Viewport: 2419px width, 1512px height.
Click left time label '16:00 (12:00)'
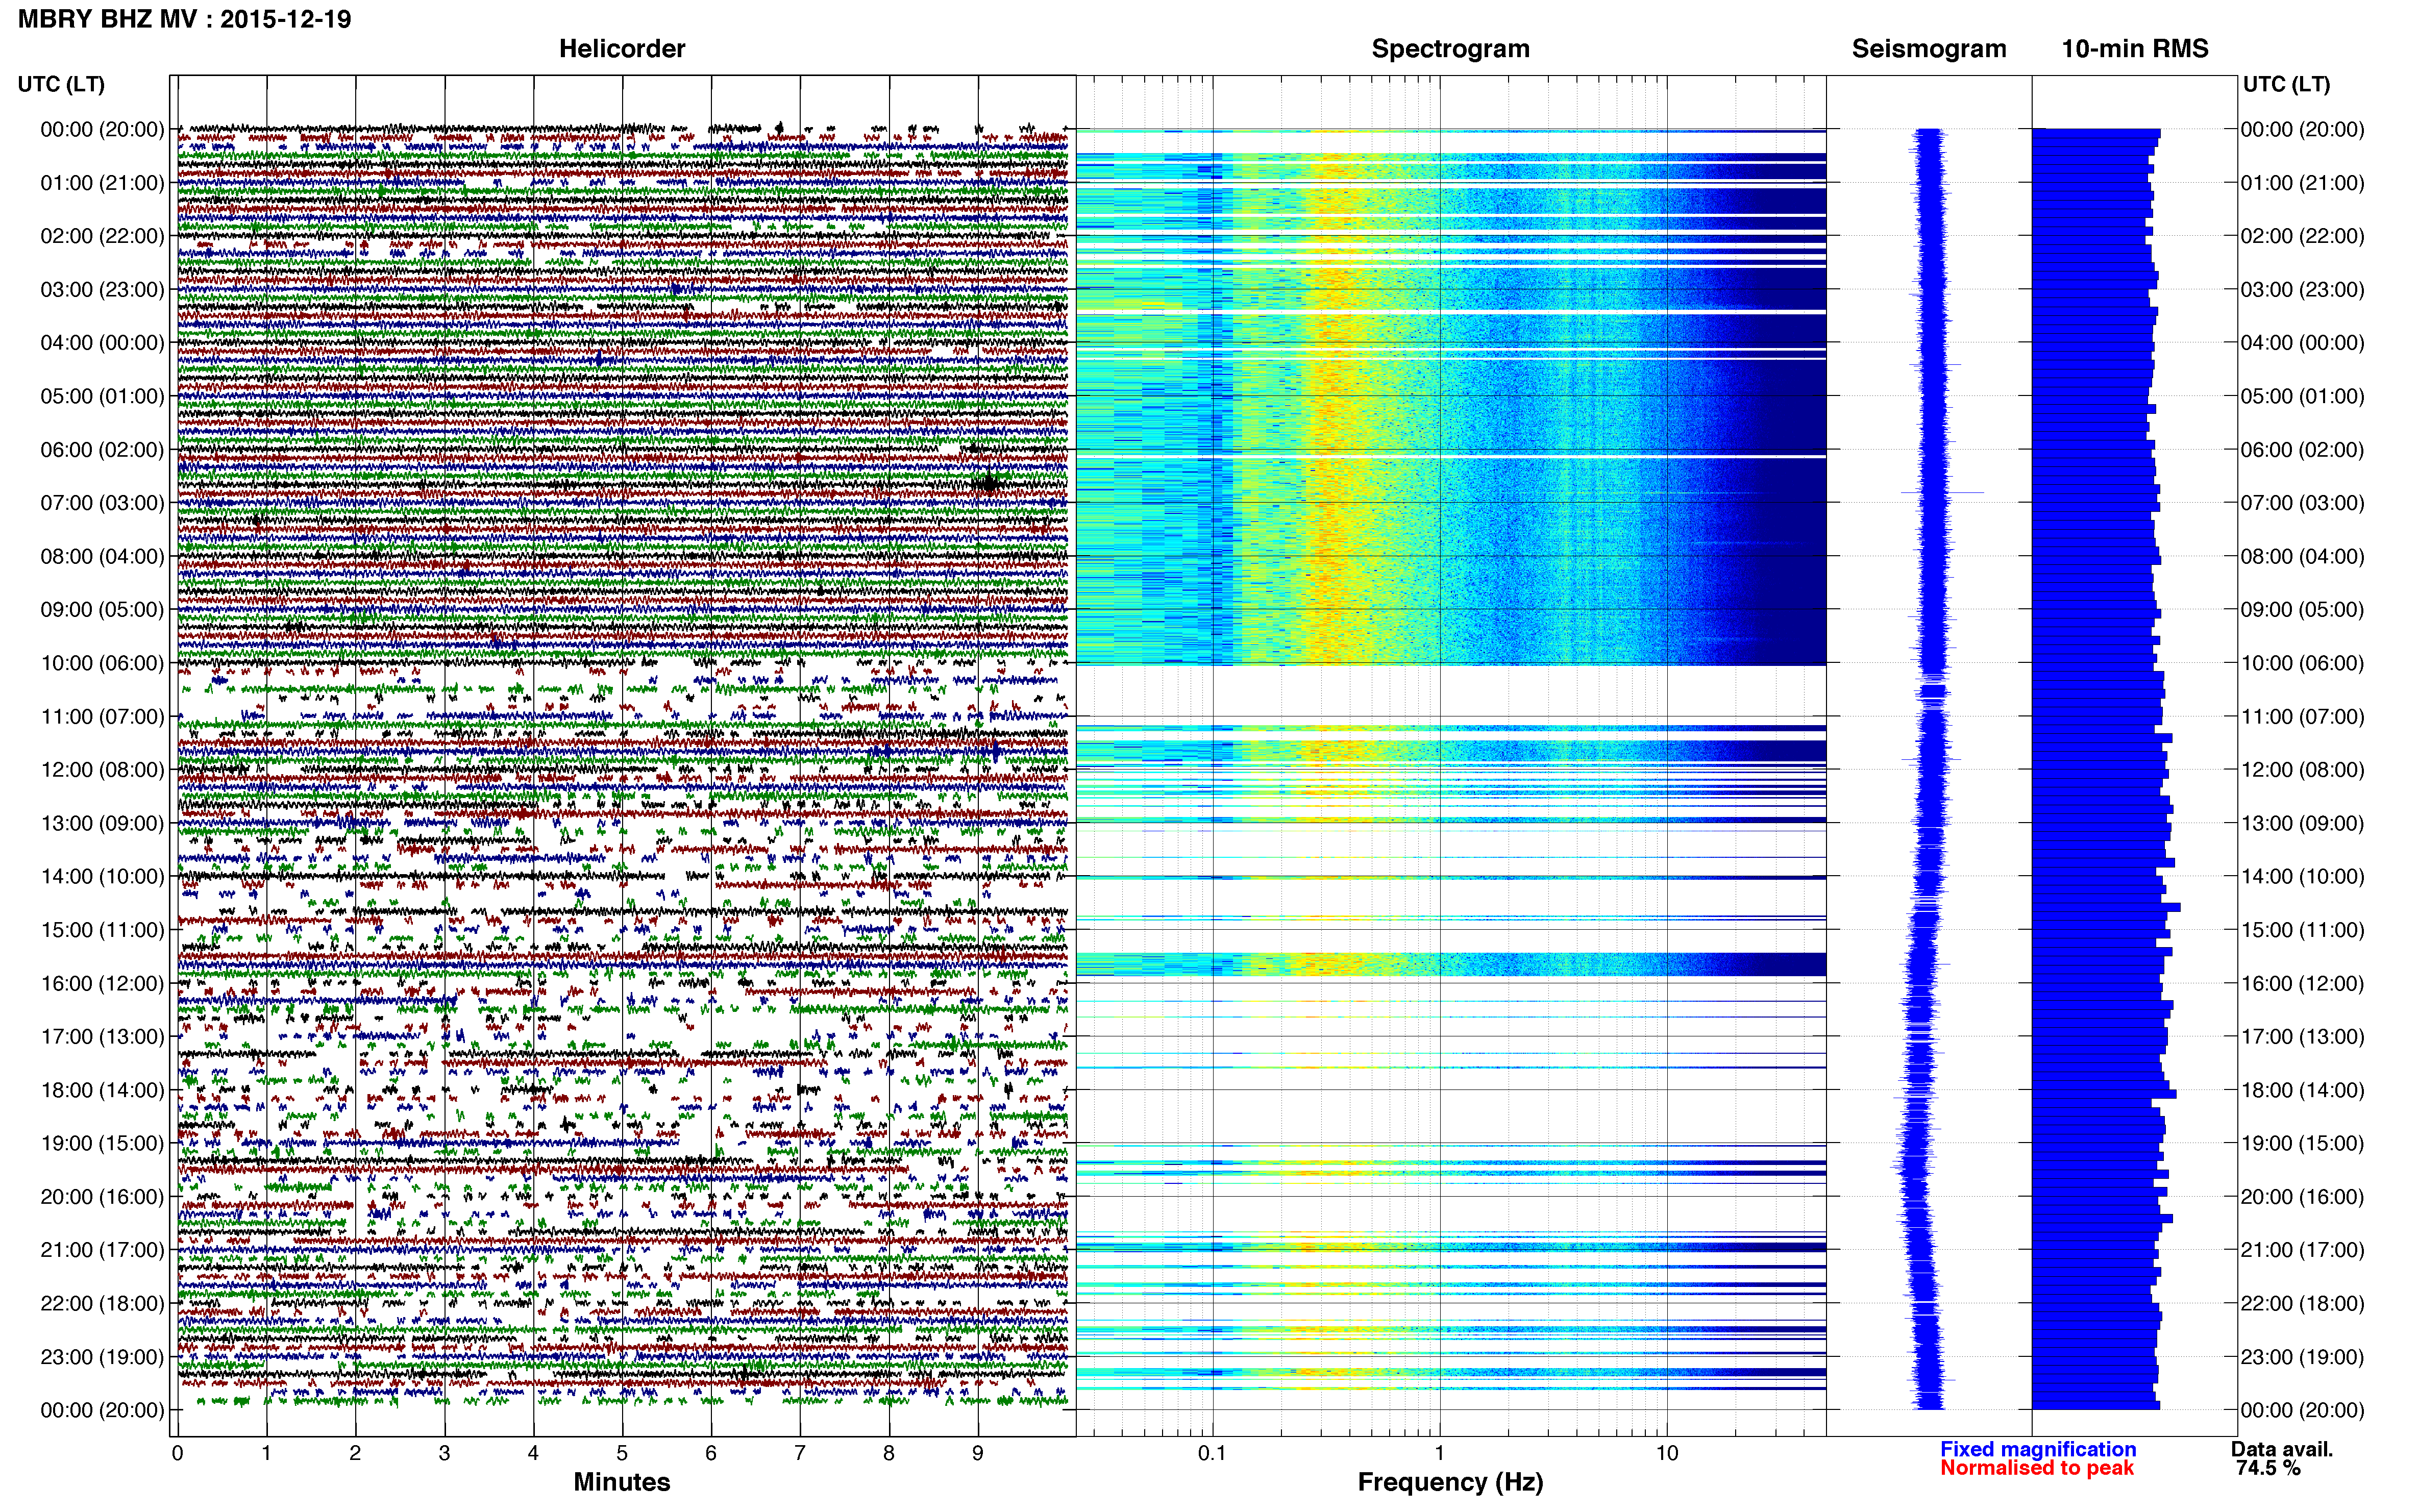click(102, 983)
